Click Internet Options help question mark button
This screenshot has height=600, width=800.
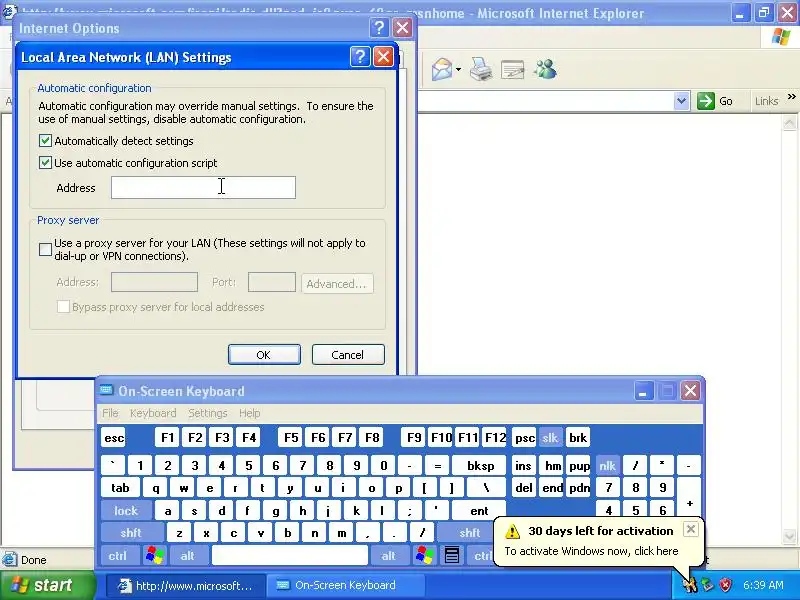[379, 28]
